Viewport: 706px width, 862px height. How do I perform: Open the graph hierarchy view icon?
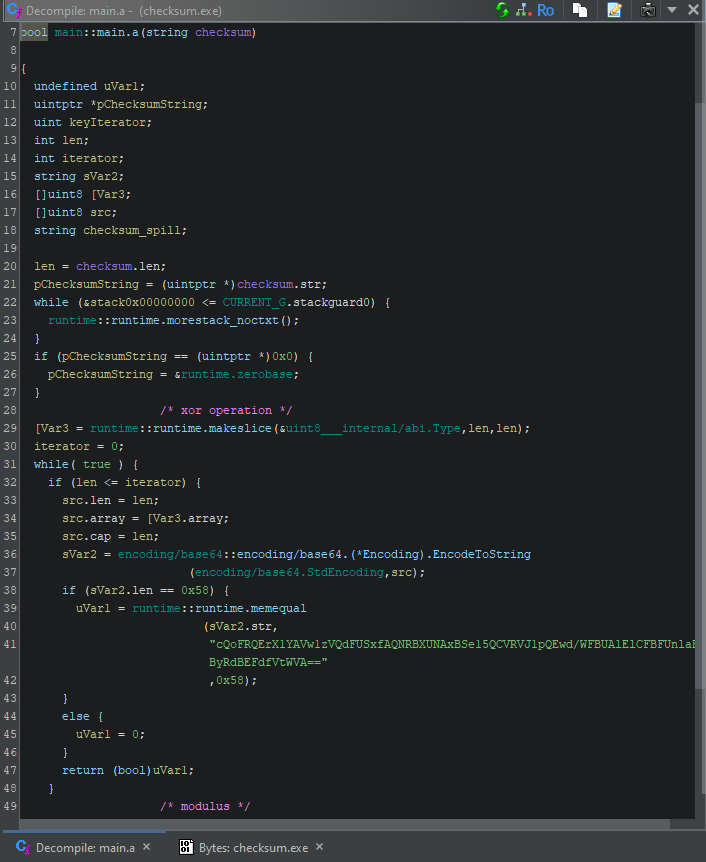(523, 10)
